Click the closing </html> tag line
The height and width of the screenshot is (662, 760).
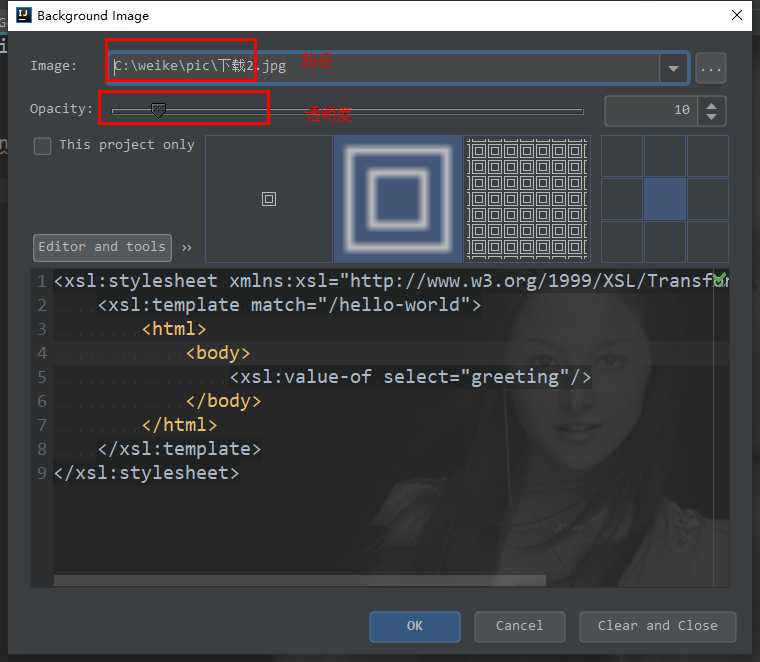click(x=180, y=425)
